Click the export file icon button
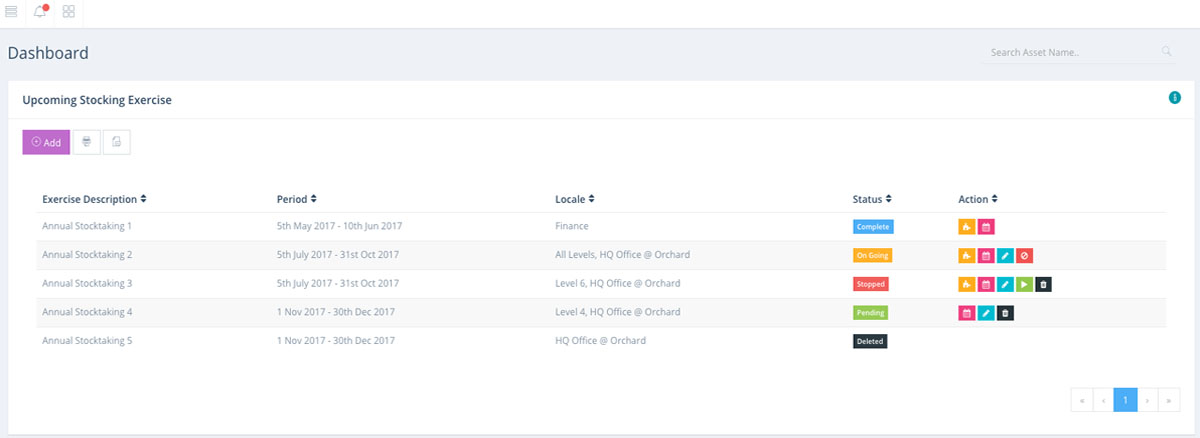This screenshot has height=438, width=1200. tap(116, 142)
